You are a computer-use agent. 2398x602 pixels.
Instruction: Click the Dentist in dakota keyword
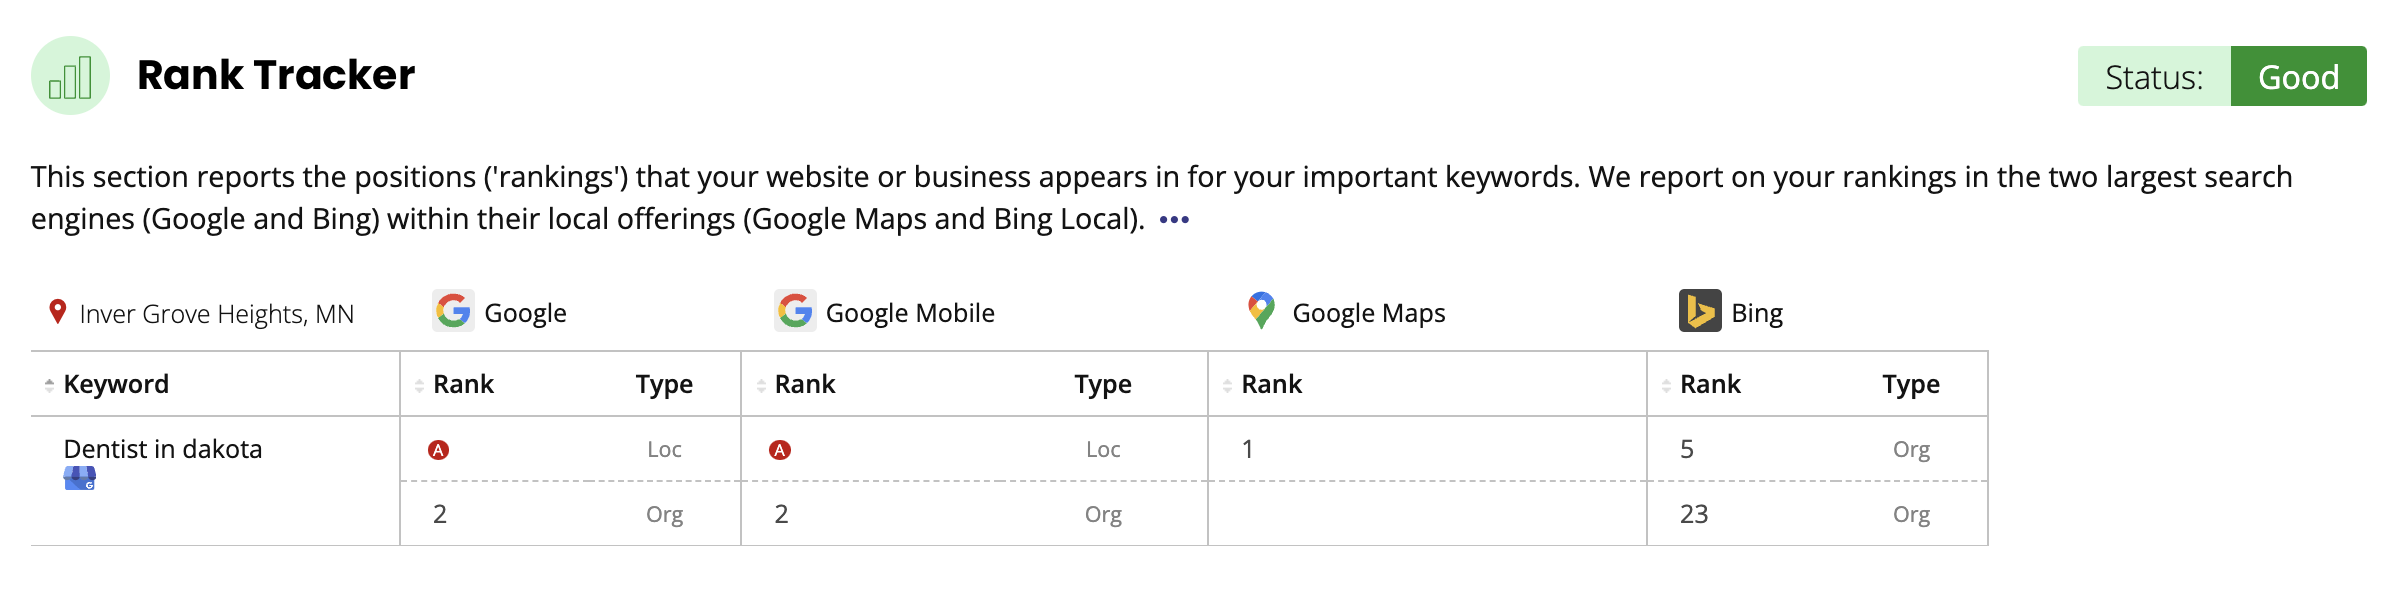163,449
